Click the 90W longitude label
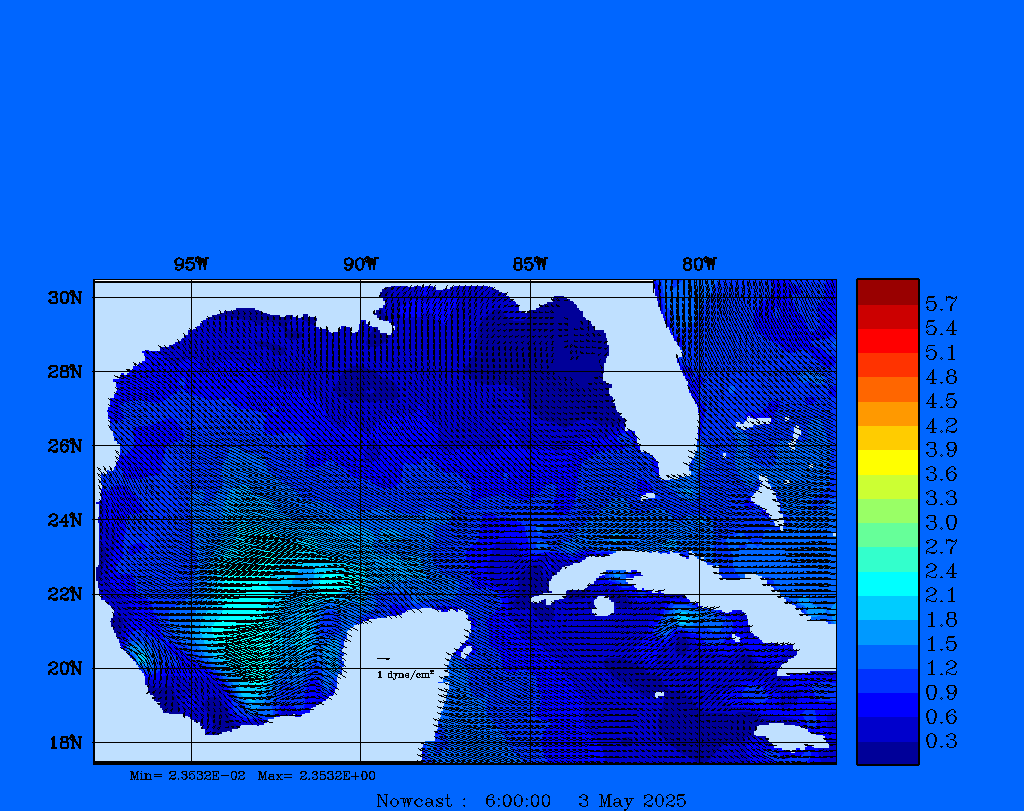 click(360, 265)
